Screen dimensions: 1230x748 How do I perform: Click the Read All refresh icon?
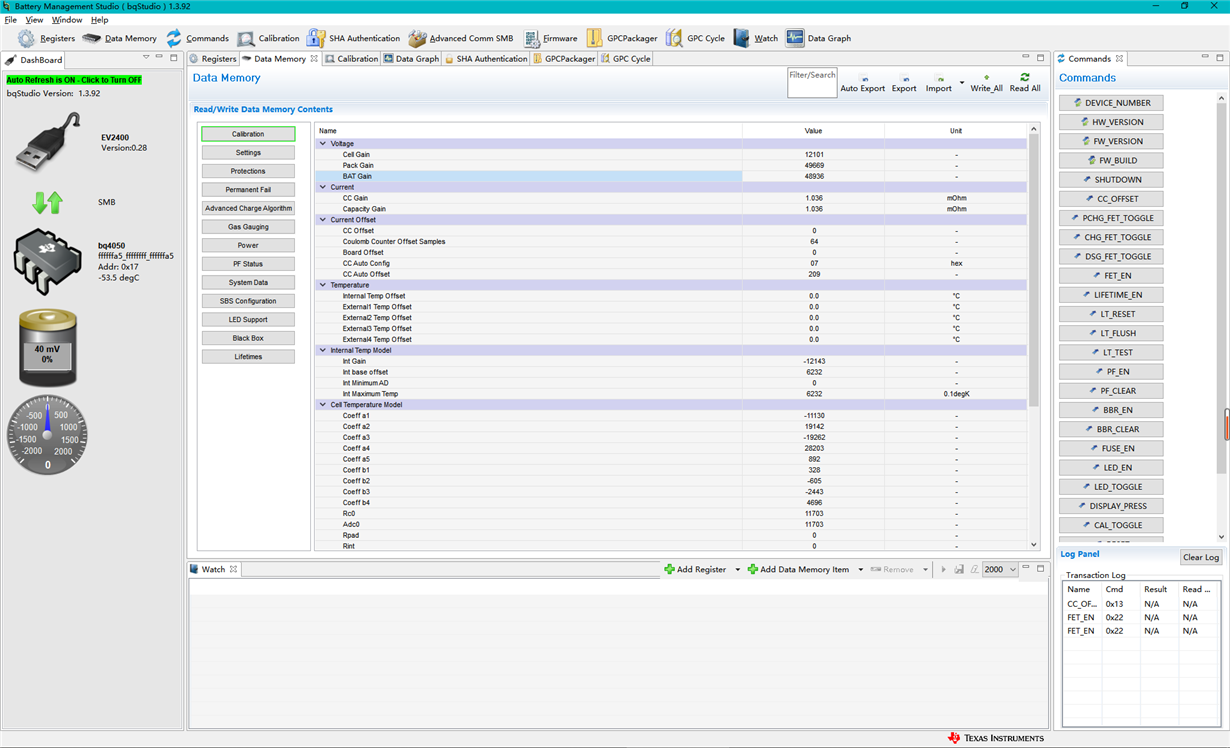tap(1025, 83)
